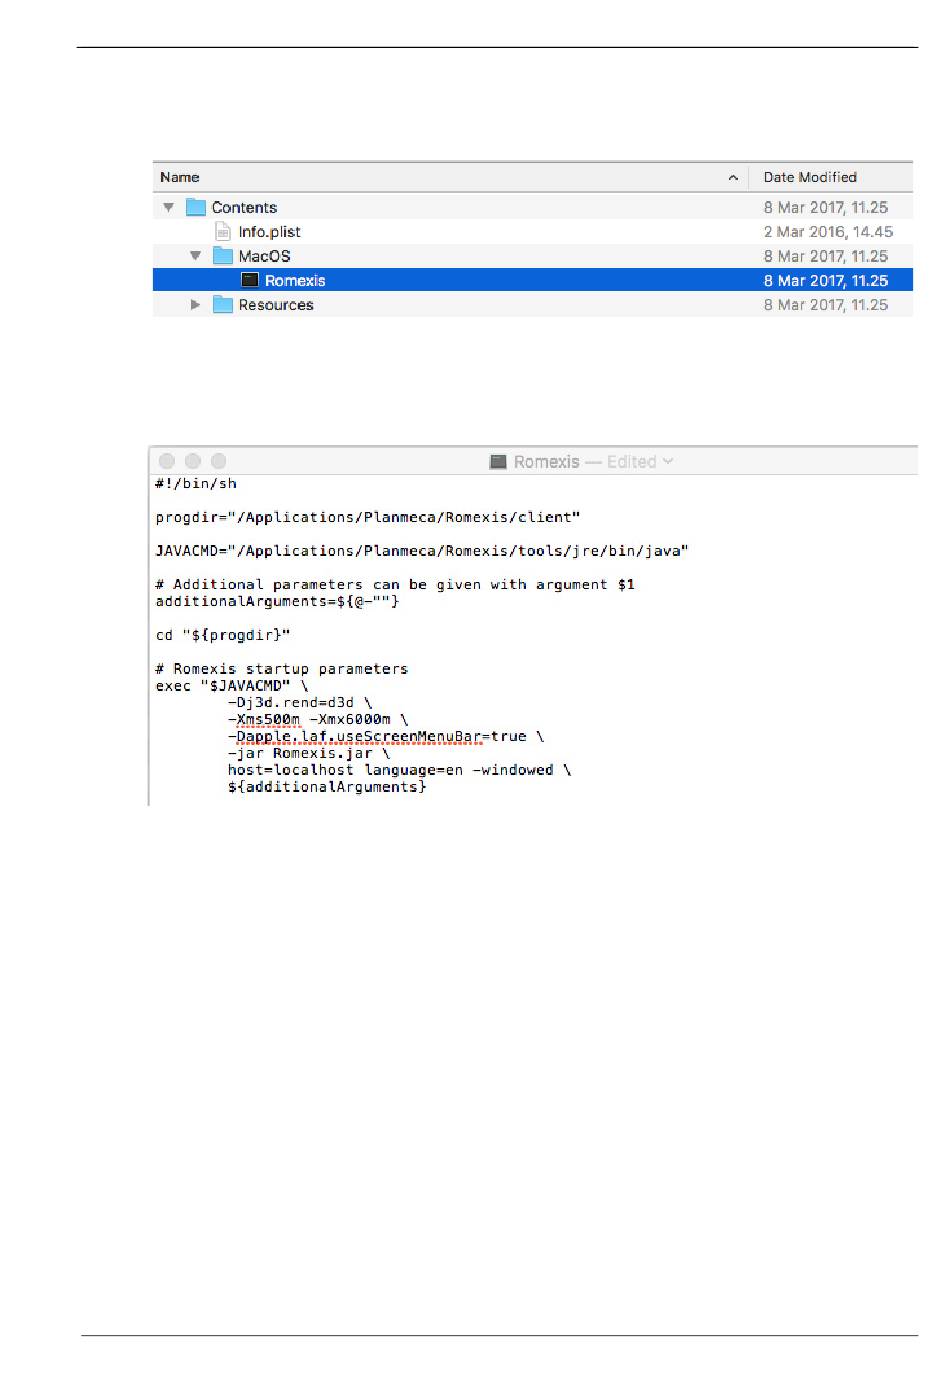Image resolution: width=950 pixels, height=1379 pixels.
Task: Click the #!/bin/sh line
Action: pos(196,484)
